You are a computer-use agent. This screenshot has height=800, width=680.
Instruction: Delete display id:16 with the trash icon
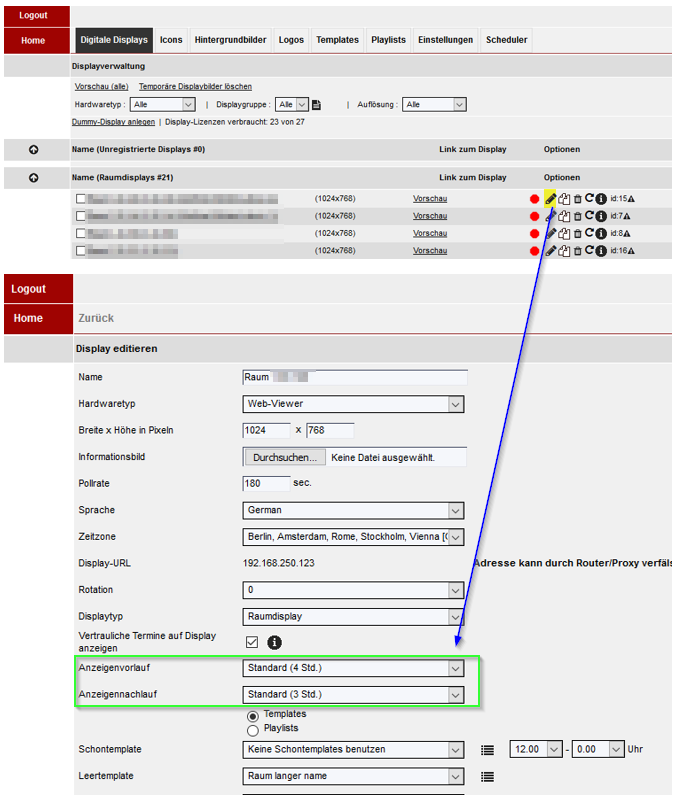point(577,252)
